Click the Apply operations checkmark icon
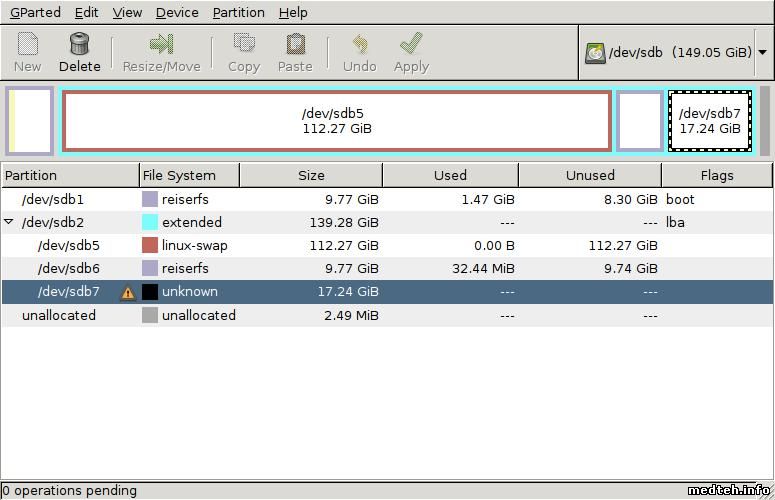775x500 pixels. (410, 45)
